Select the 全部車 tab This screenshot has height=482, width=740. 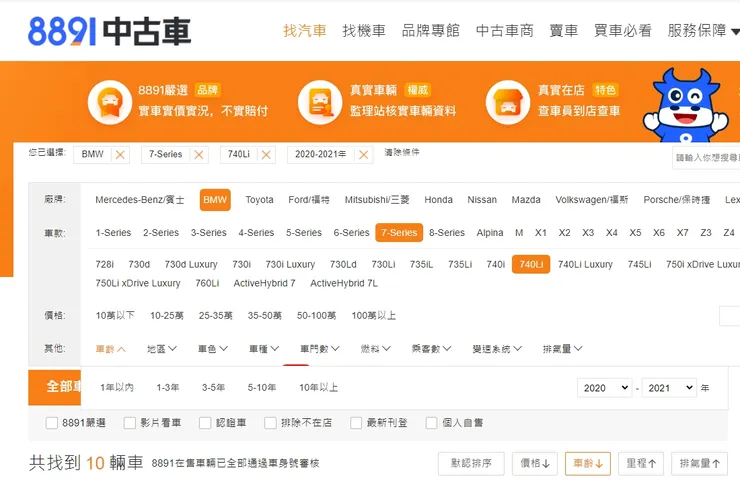click(x=55, y=388)
